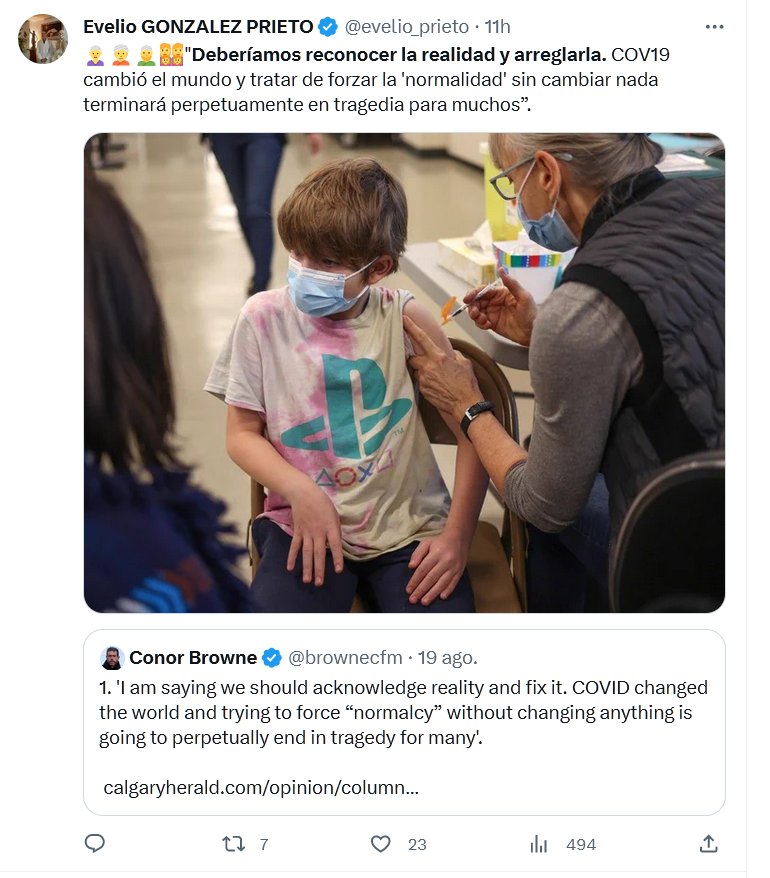Image resolution: width=770 pixels, height=878 pixels.
Task: Click Conor Browne's blue verified badge
Action: pyautogui.click(x=271, y=658)
